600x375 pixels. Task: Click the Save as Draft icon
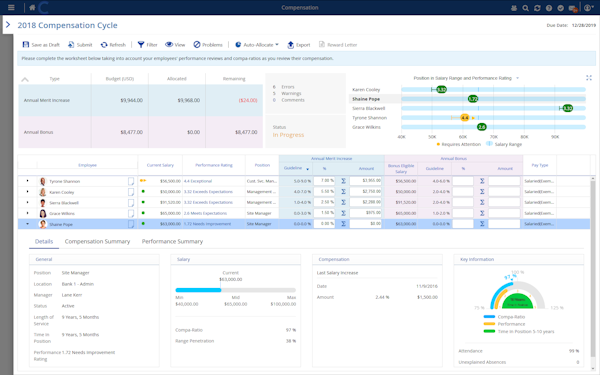click(x=26, y=45)
